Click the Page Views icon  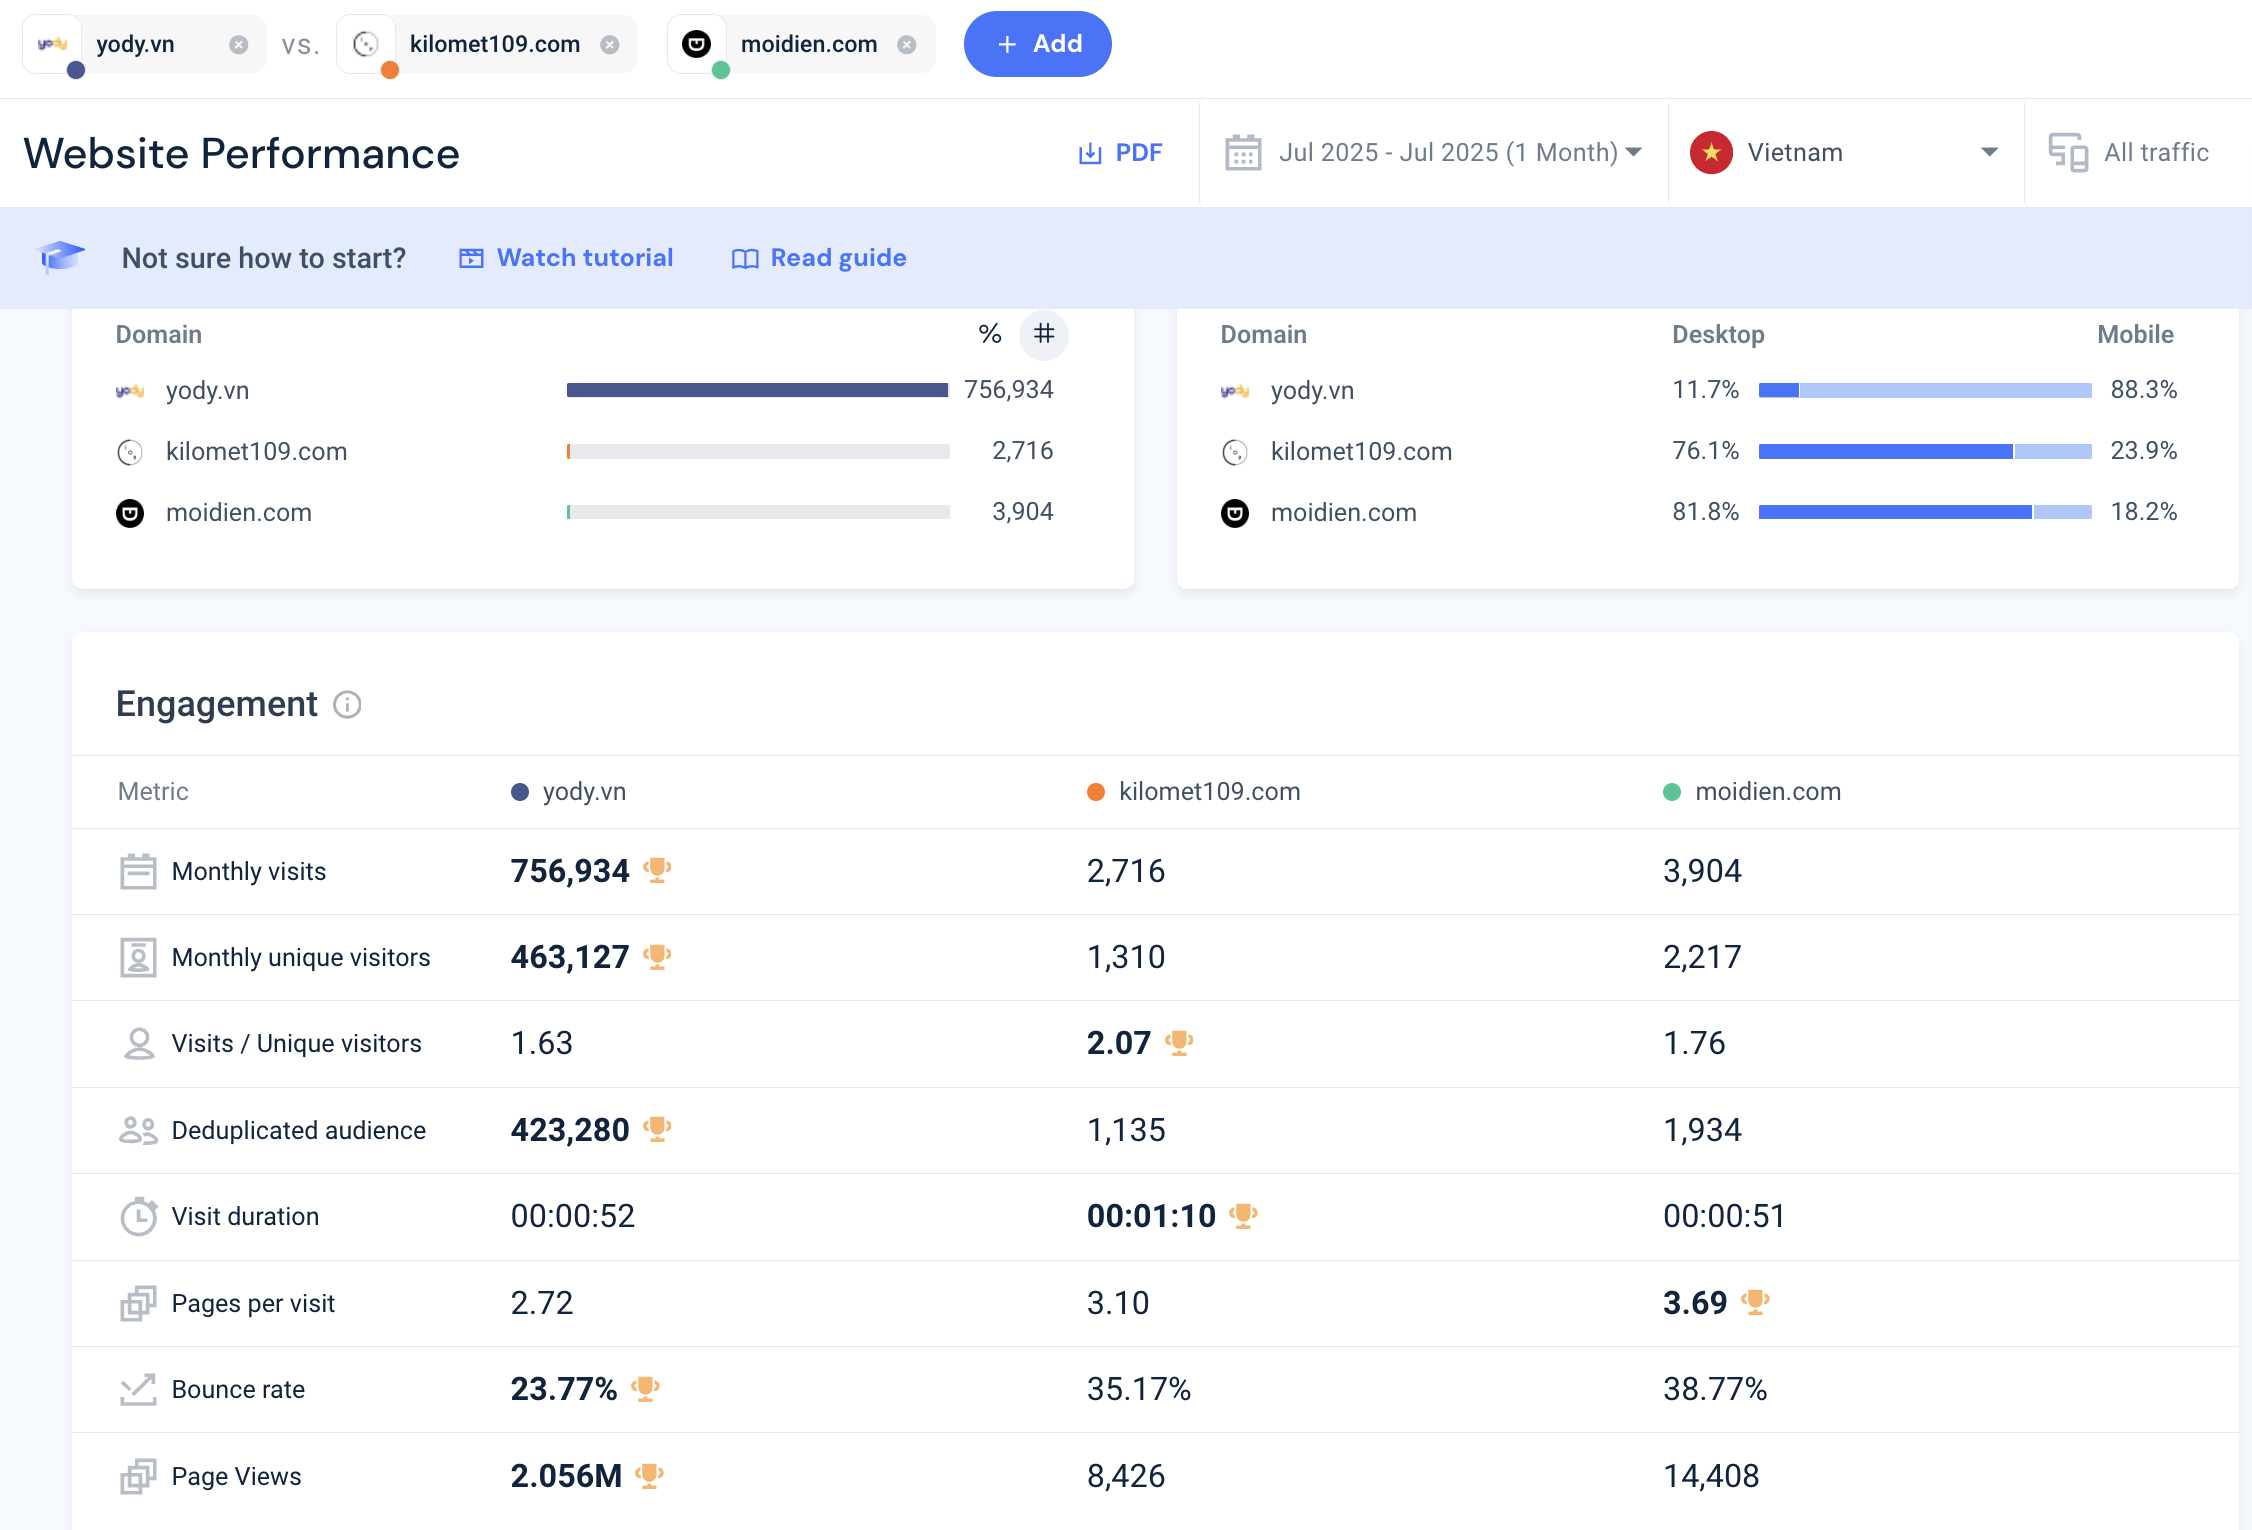click(x=138, y=1476)
